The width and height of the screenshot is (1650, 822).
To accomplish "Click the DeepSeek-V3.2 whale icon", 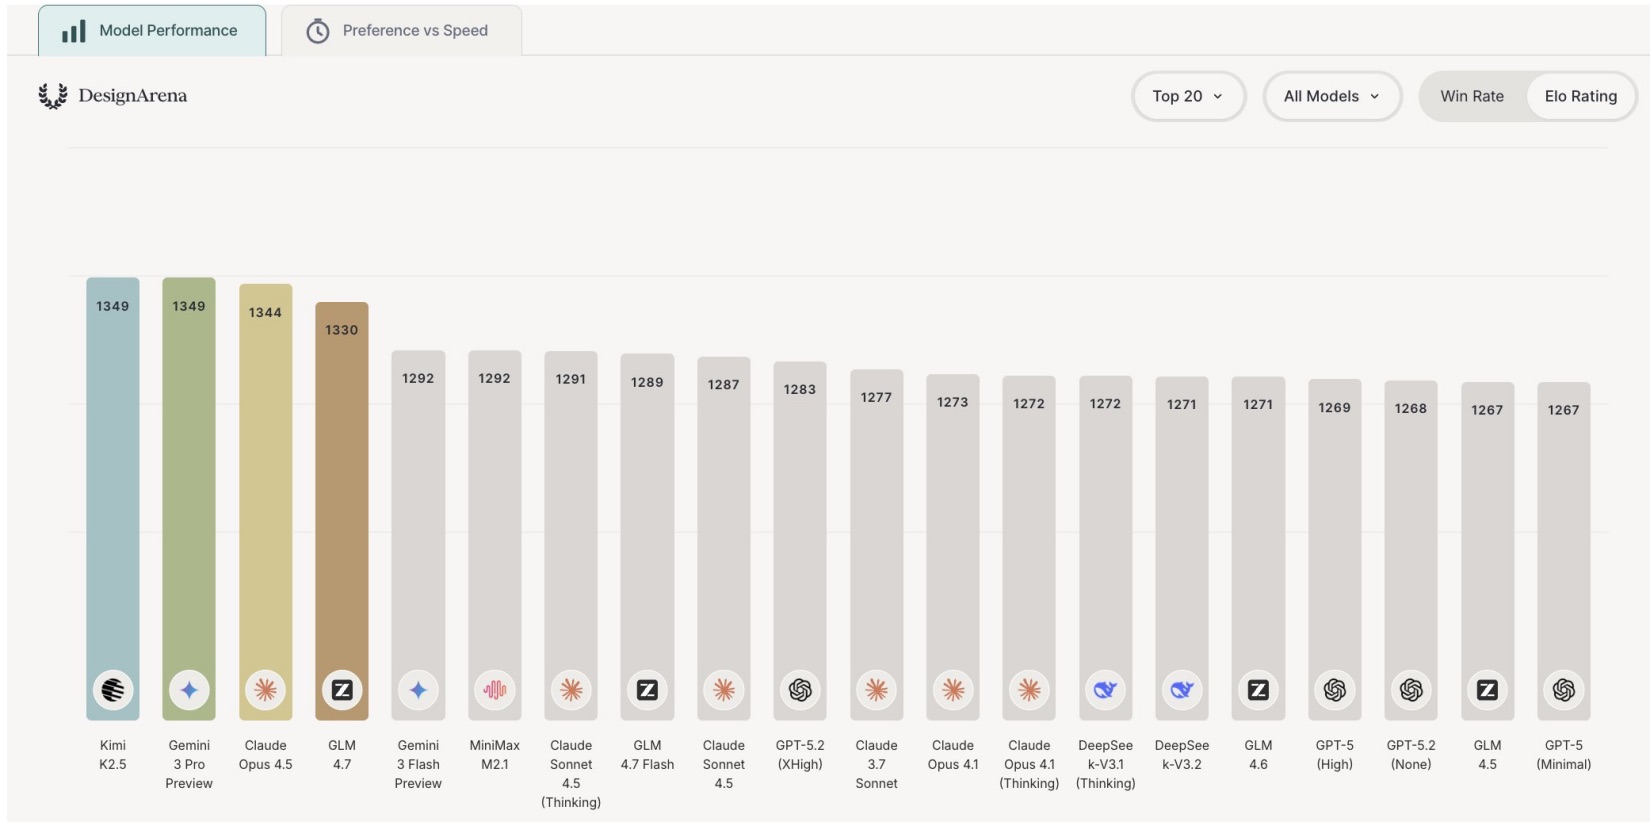I will (1182, 690).
